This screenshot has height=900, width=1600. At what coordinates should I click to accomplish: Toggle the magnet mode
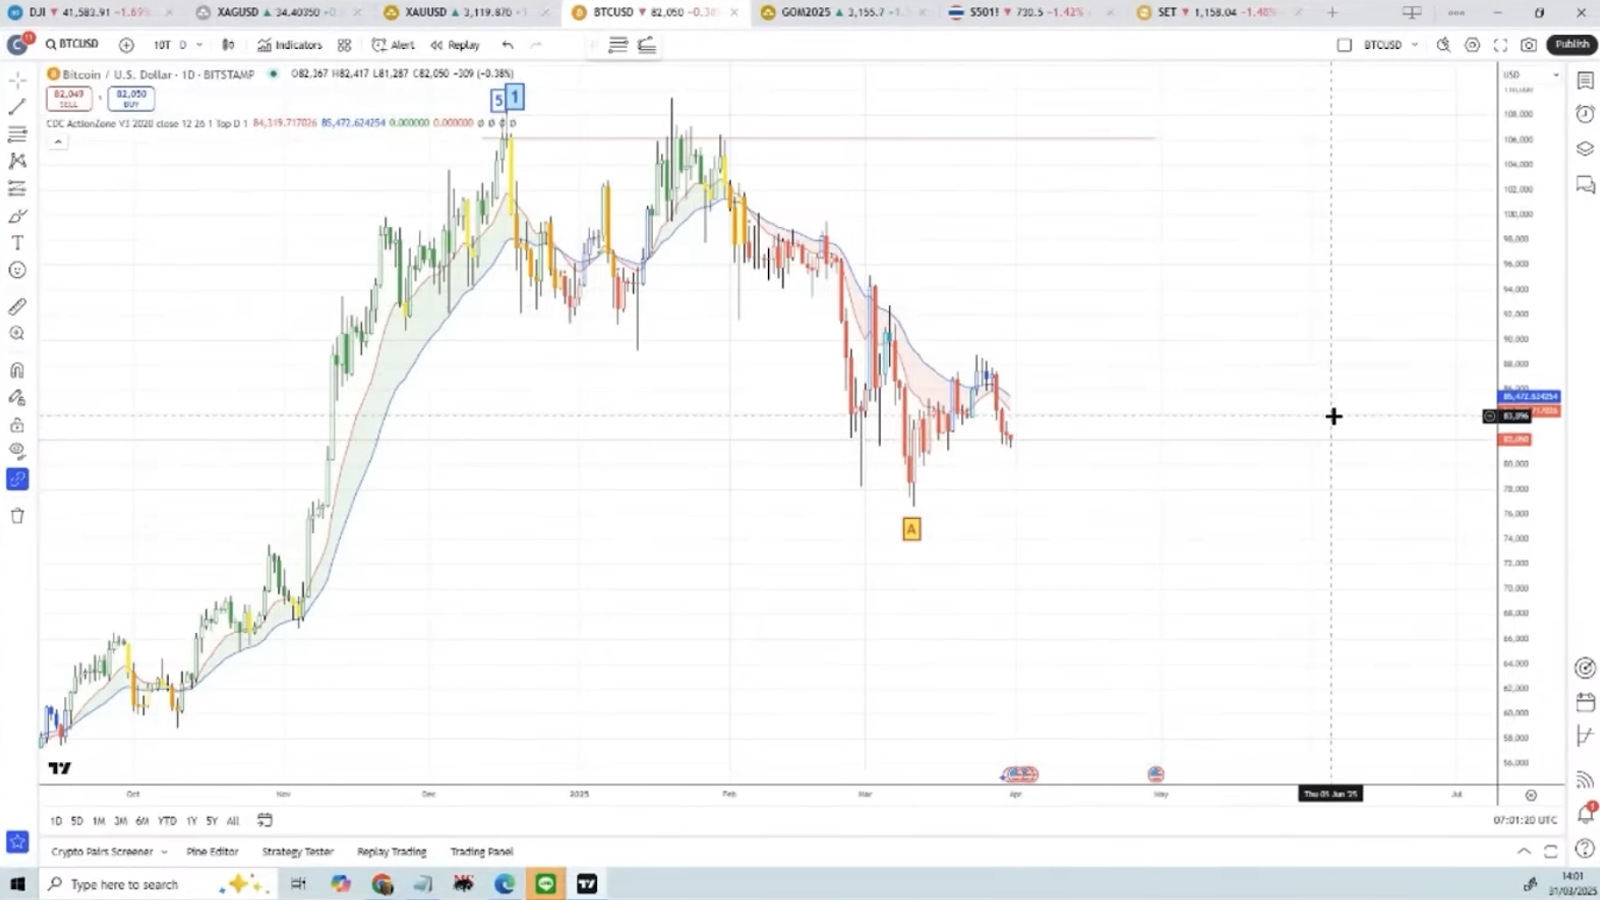(17, 371)
